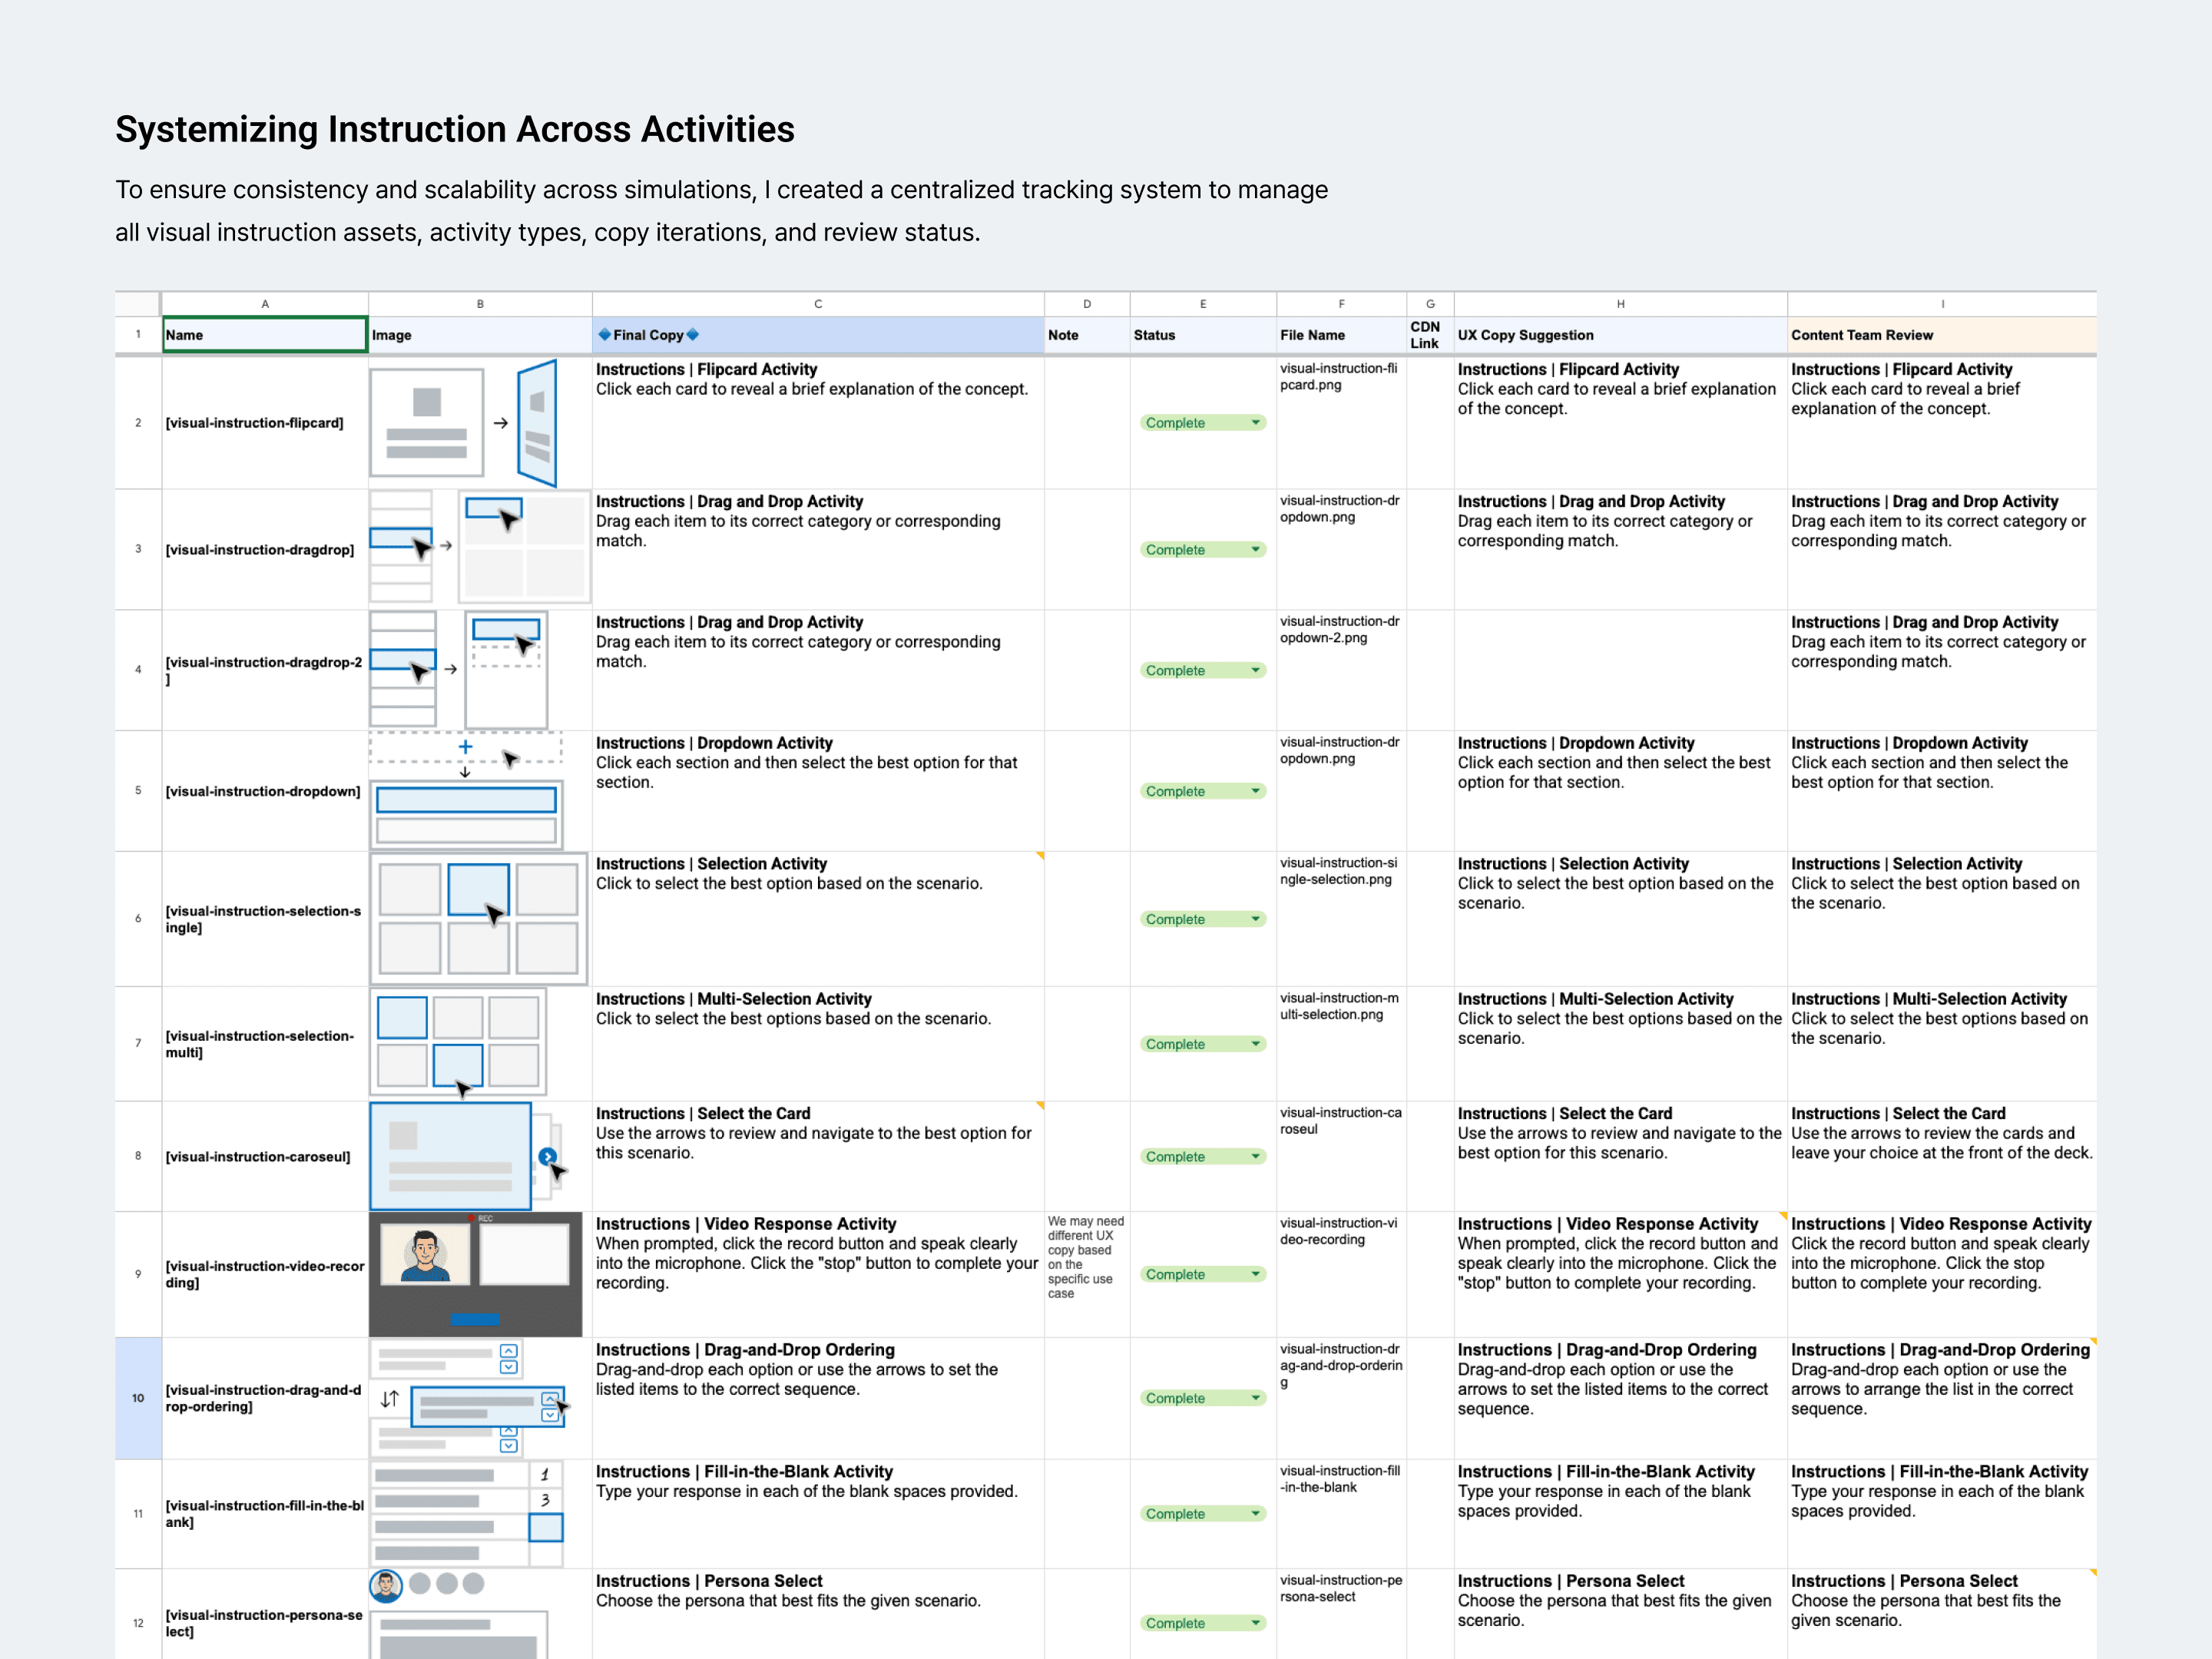
Task: Click the note cell about different UX copy
Action: click(x=1086, y=1257)
